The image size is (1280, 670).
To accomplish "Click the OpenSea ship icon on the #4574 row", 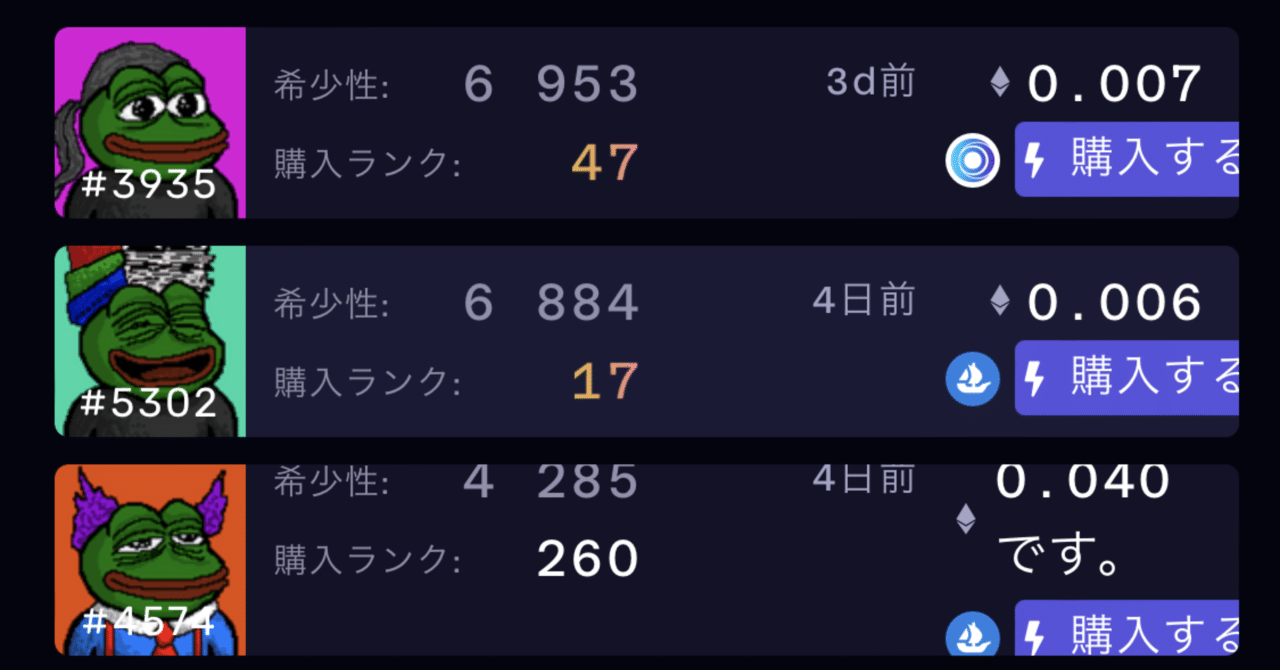I will [971, 636].
